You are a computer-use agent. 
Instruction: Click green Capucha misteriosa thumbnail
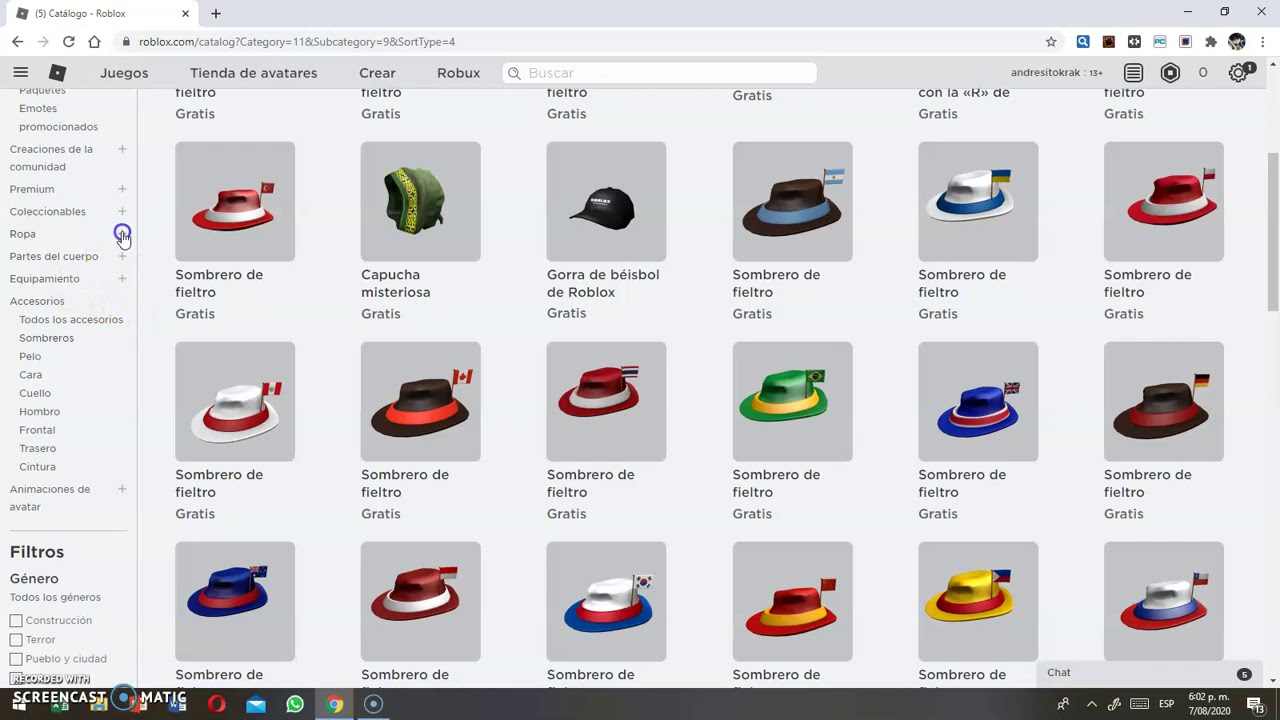pyautogui.click(x=420, y=201)
